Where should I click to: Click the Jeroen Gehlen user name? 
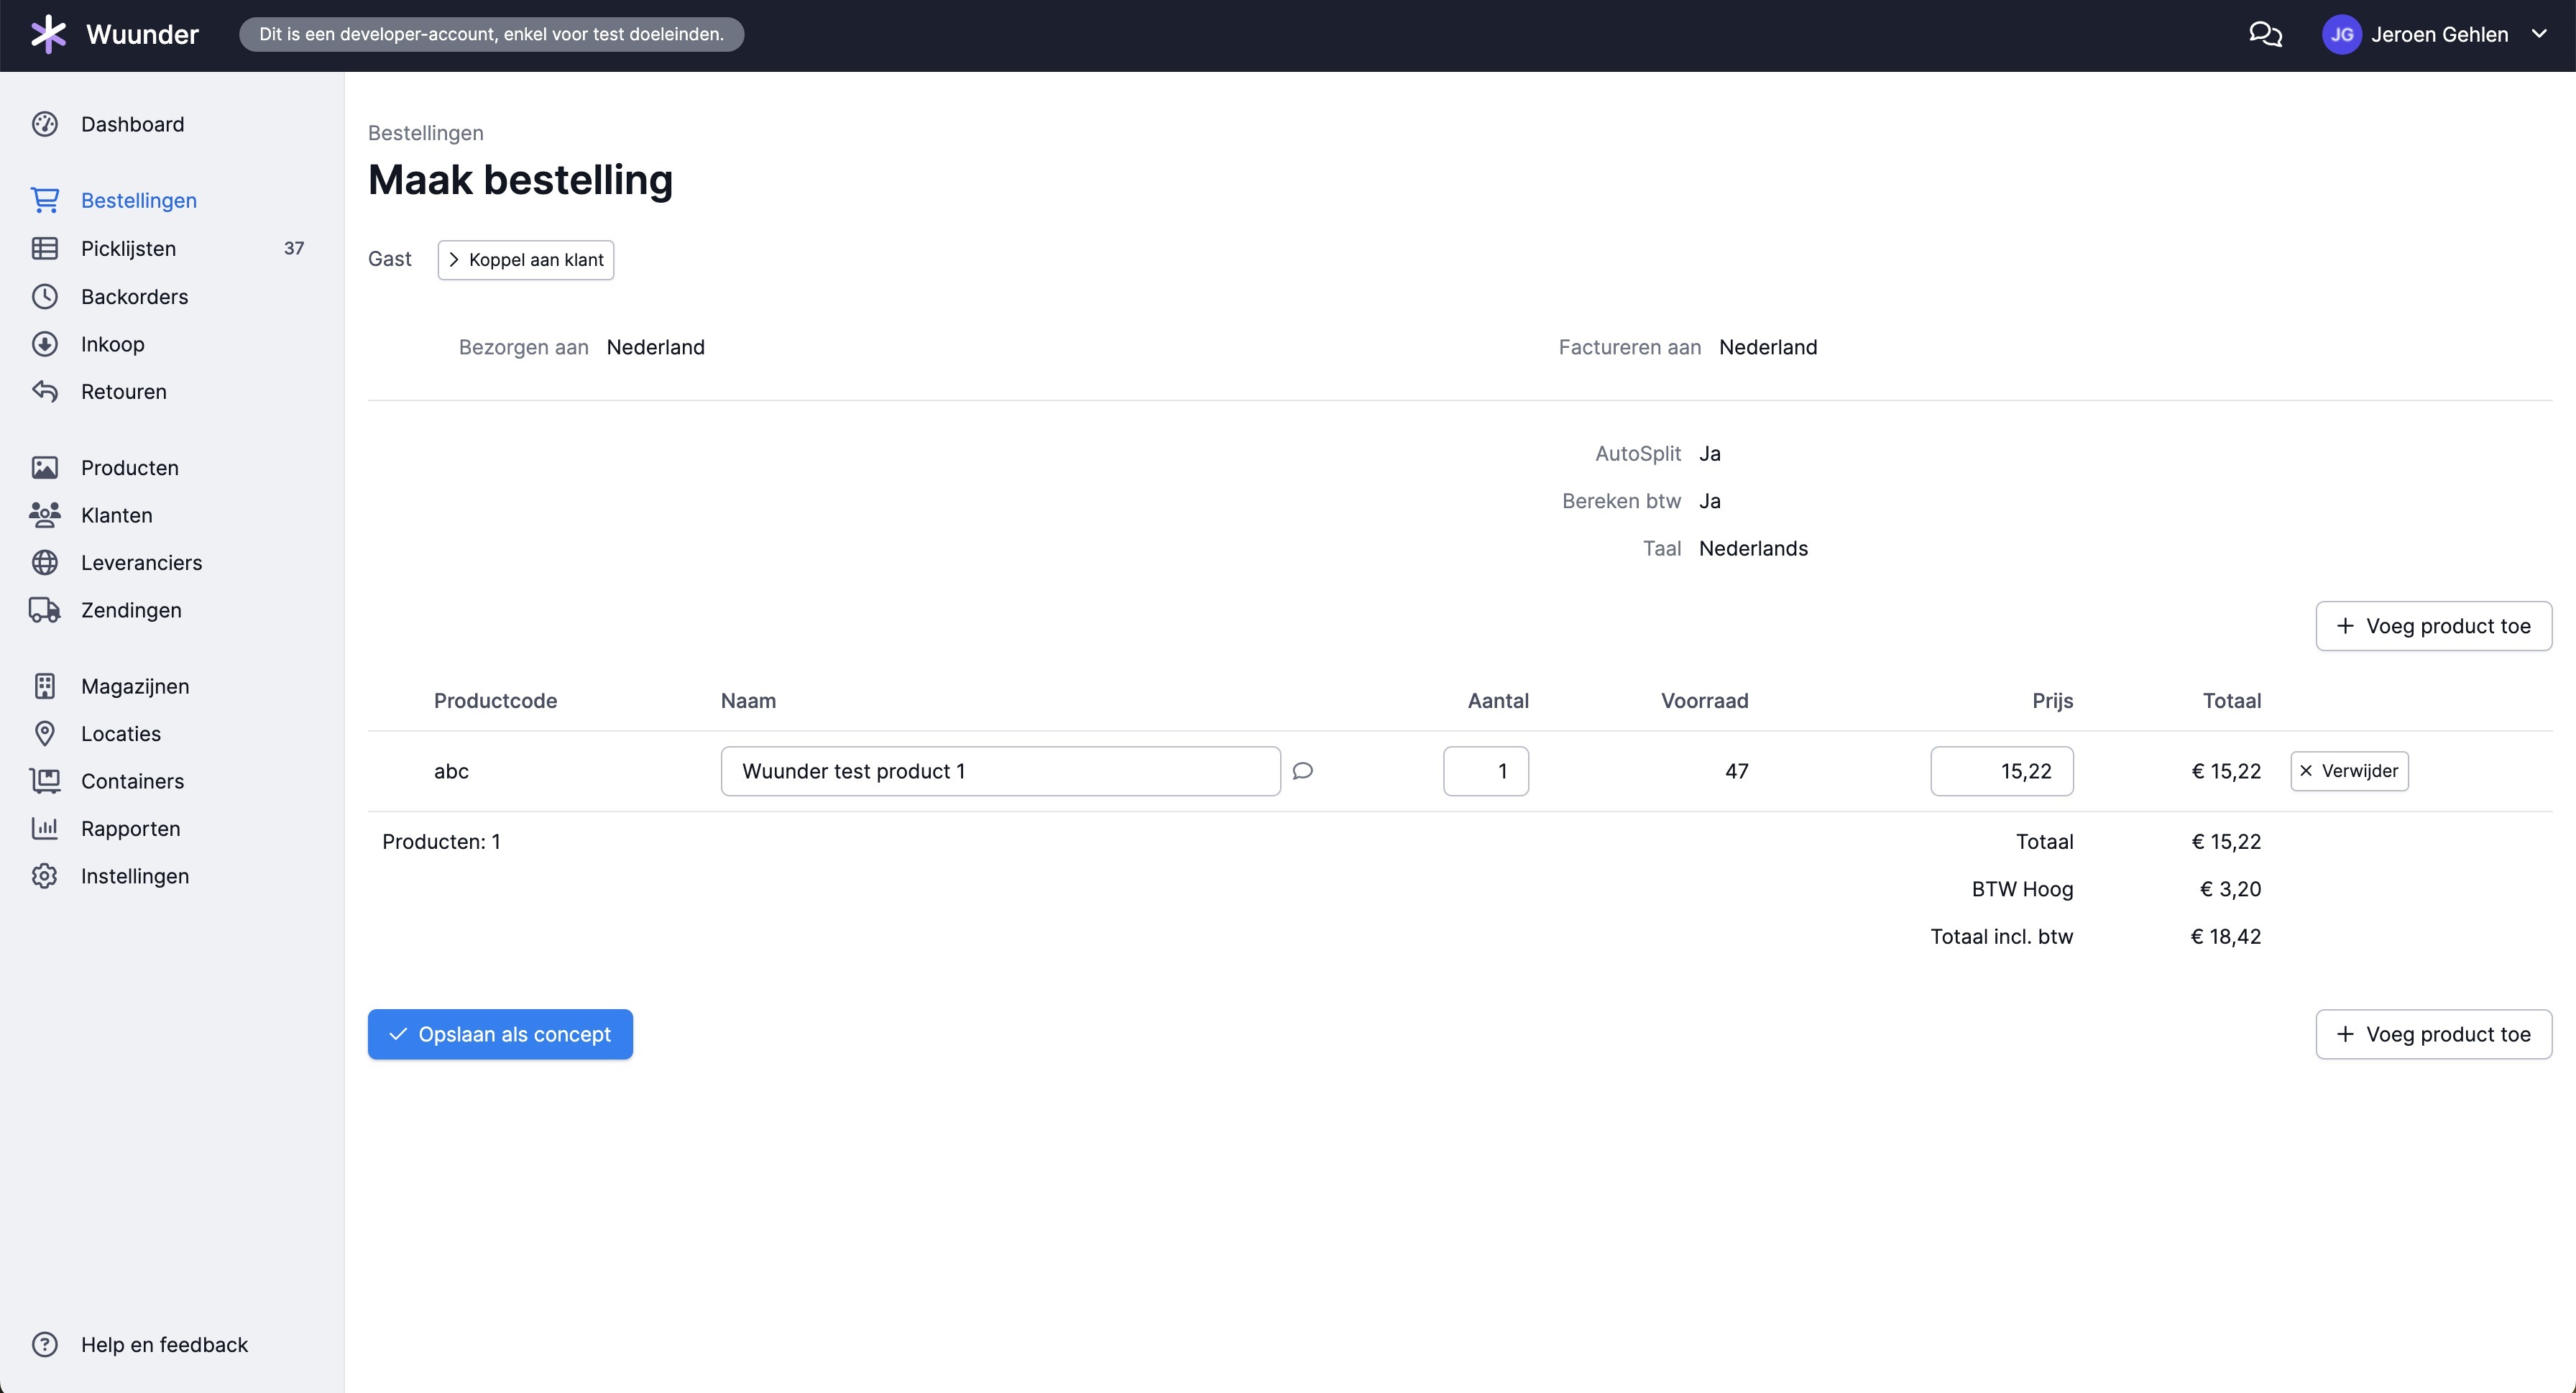[x=2439, y=34]
